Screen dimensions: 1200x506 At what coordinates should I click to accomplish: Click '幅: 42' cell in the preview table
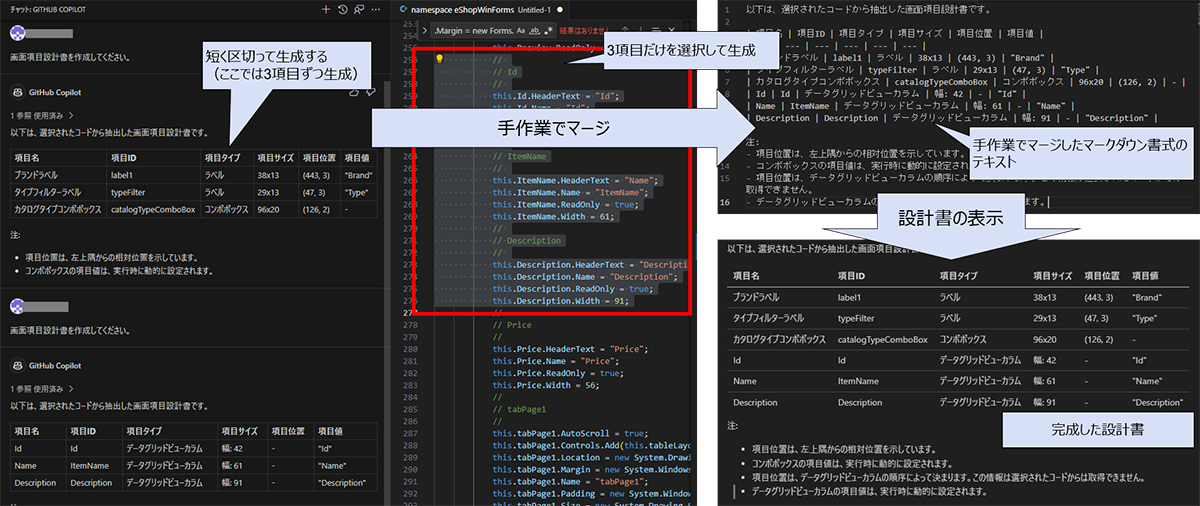coord(1047,361)
